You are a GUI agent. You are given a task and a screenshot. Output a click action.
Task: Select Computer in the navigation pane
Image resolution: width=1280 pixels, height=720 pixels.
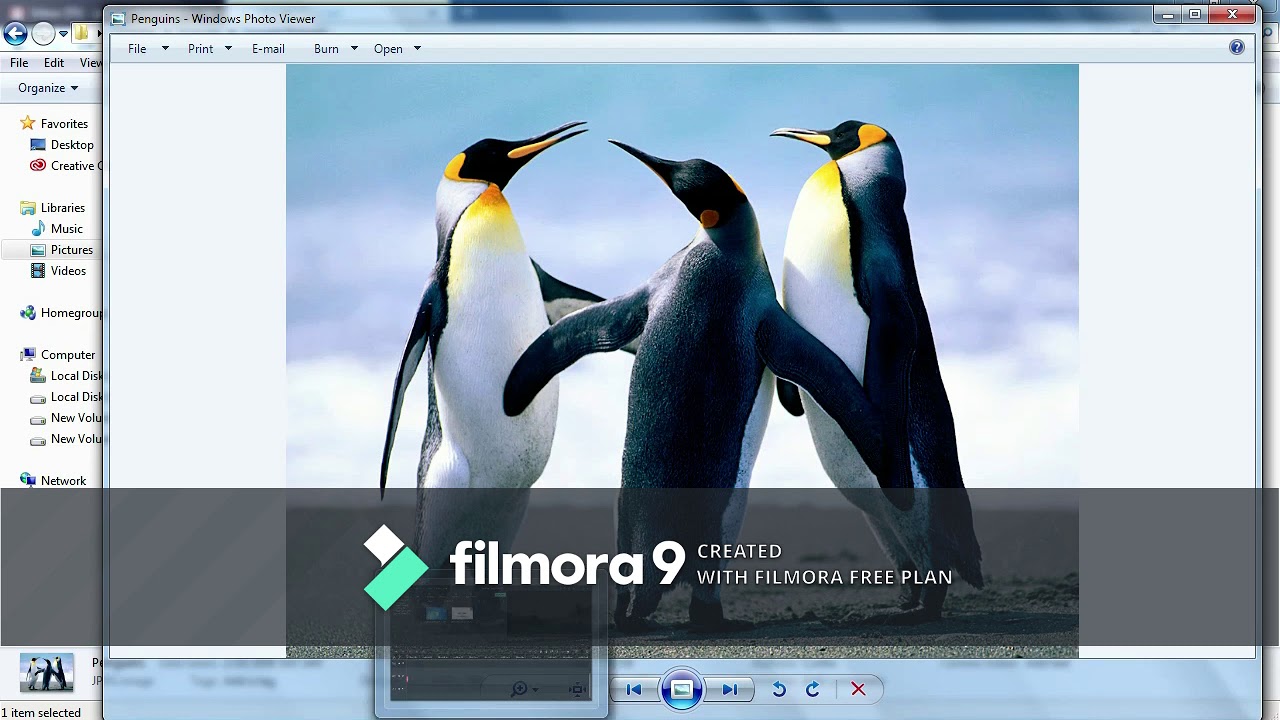[x=68, y=355]
